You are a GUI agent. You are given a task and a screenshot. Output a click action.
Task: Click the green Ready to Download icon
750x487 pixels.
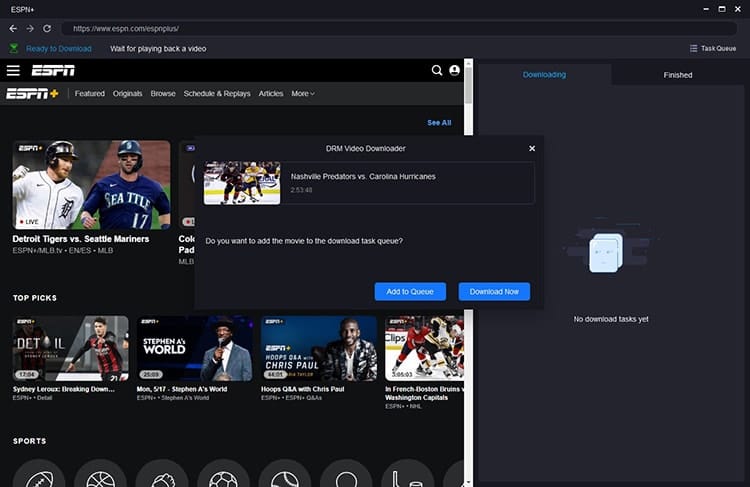tap(14, 48)
